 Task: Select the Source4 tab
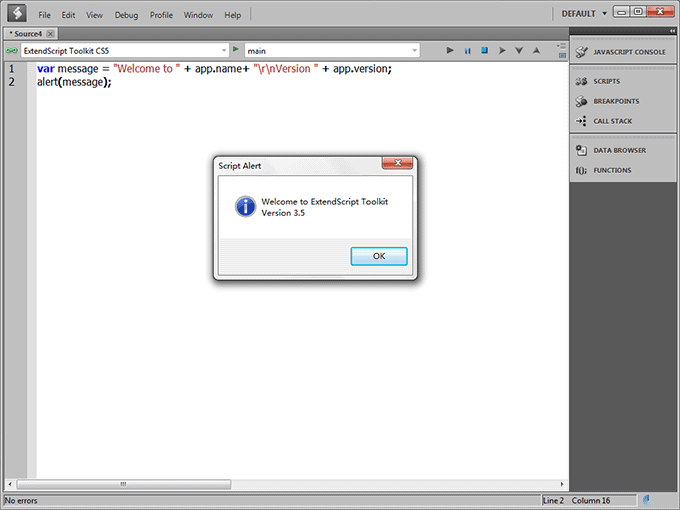click(27, 34)
